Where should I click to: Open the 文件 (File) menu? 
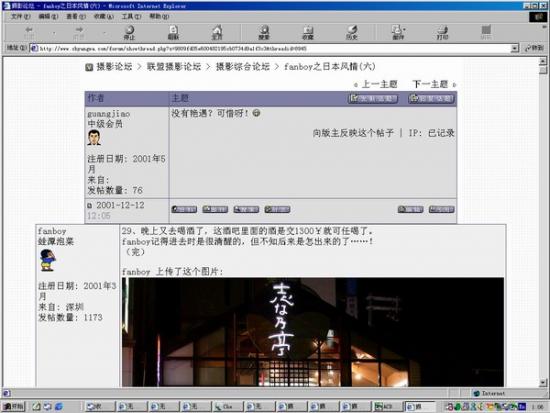pyautogui.click(x=20, y=16)
